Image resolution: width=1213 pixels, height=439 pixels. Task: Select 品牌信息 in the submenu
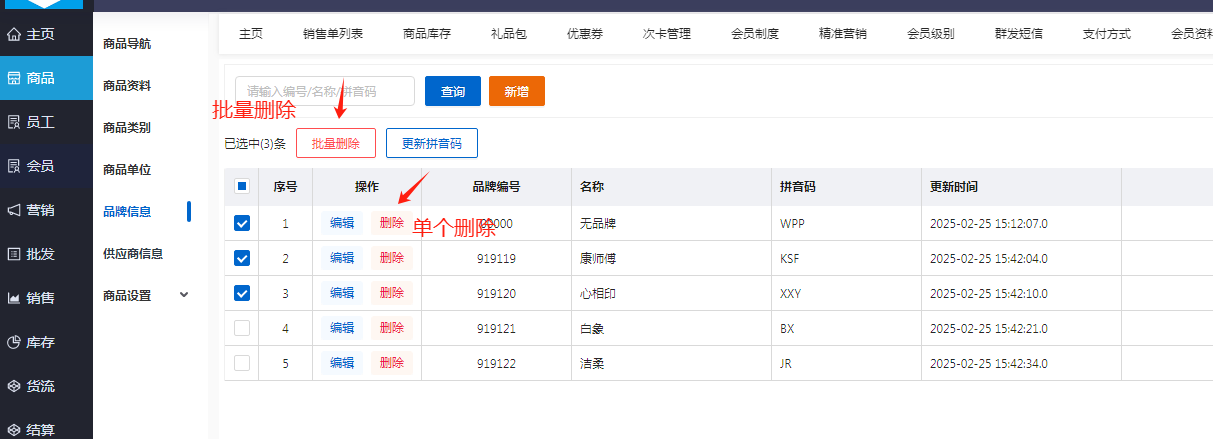(127, 212)
